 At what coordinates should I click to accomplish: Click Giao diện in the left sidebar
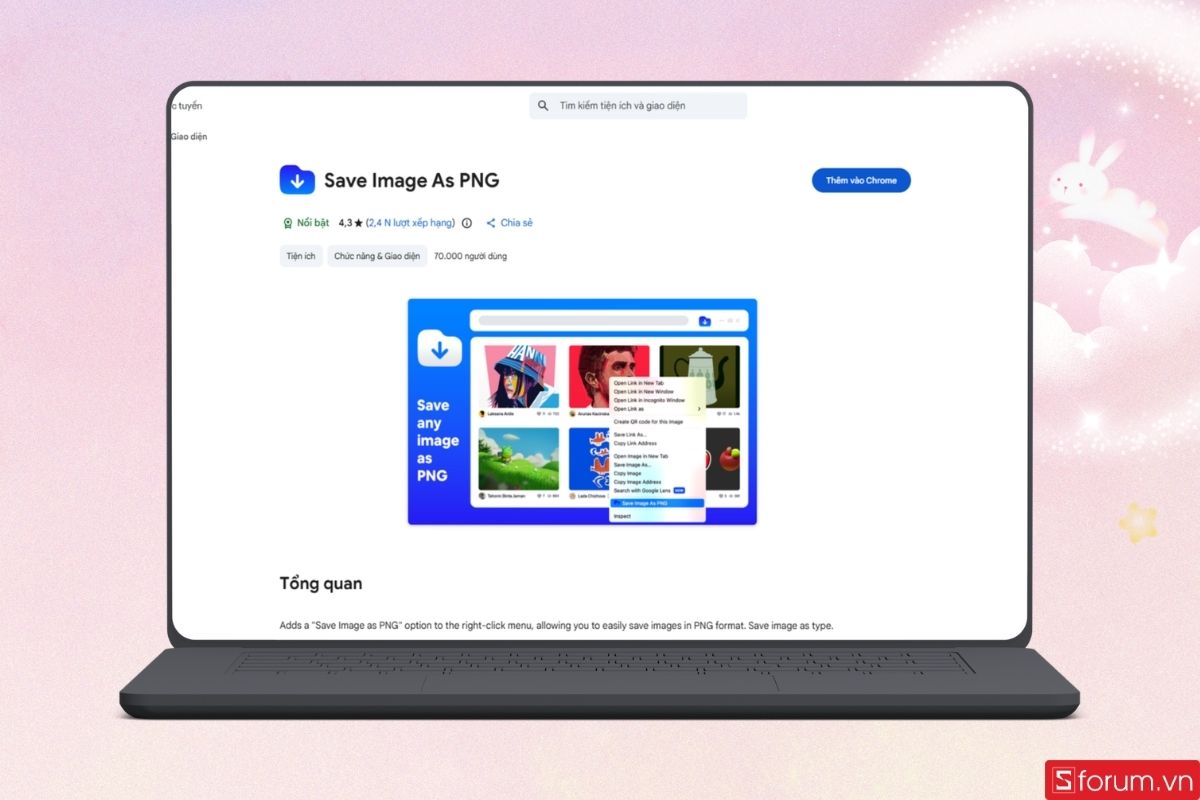192,136
